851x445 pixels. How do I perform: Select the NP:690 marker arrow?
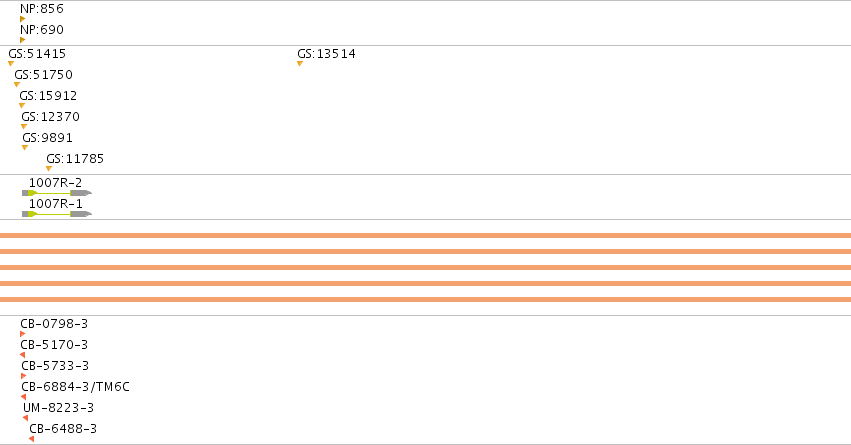click(x=22, y=40)
